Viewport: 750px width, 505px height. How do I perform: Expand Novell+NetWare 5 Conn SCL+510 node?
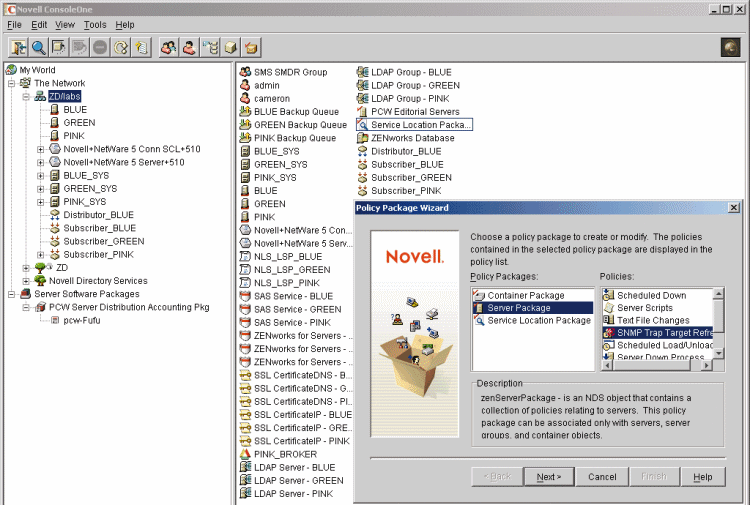(41, 149)
